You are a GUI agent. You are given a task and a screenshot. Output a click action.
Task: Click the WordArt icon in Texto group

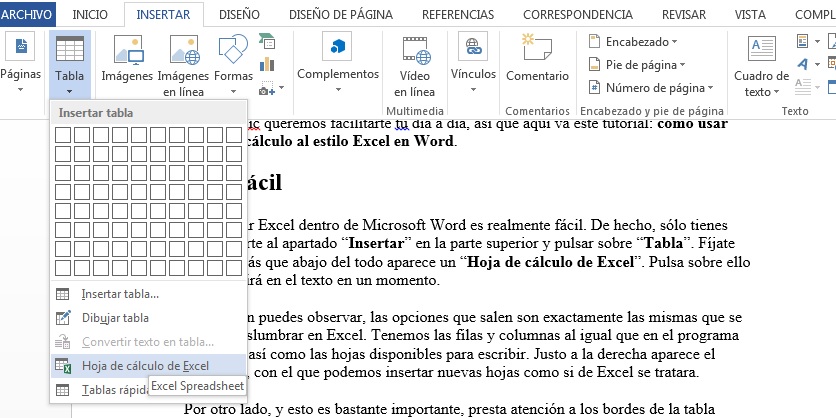tap(802, 64)
